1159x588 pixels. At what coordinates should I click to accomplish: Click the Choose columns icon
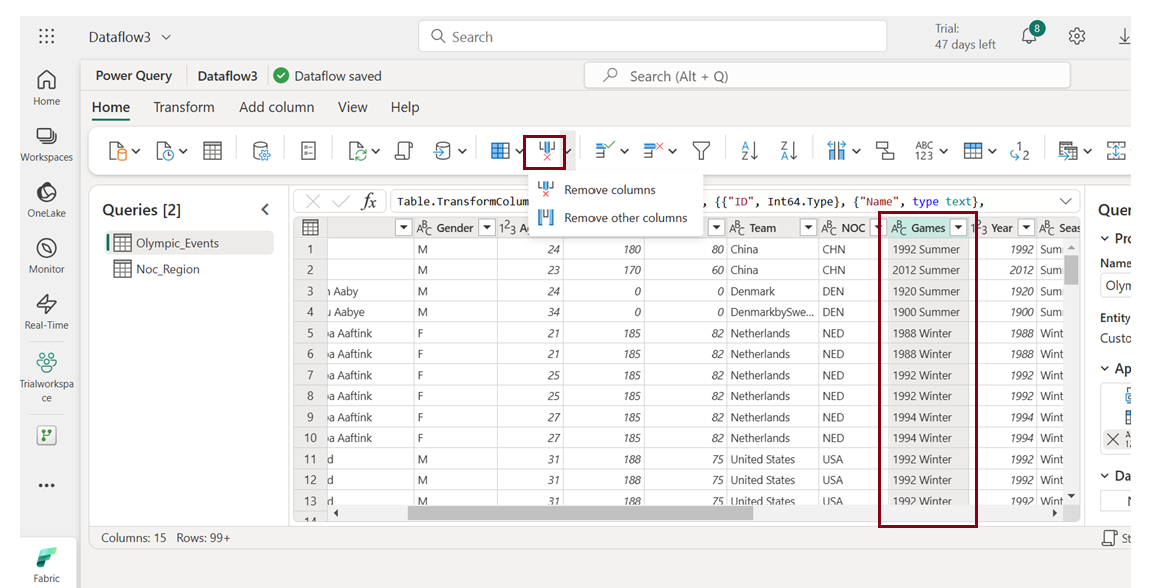click(500, 151)
